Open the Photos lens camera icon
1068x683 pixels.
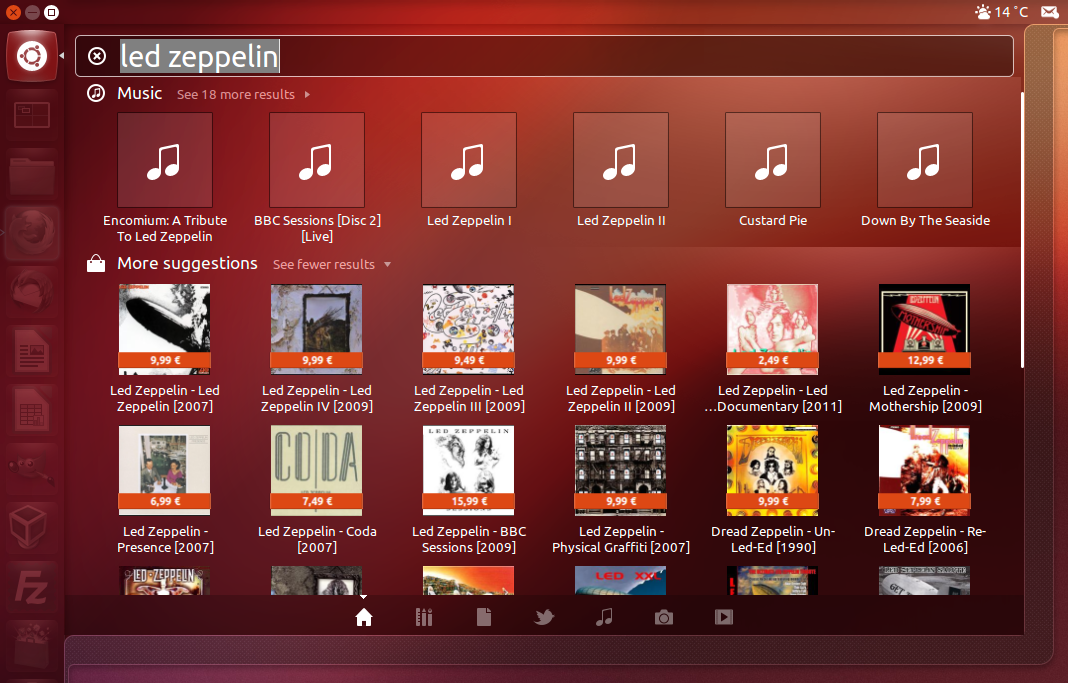(664, 618)
